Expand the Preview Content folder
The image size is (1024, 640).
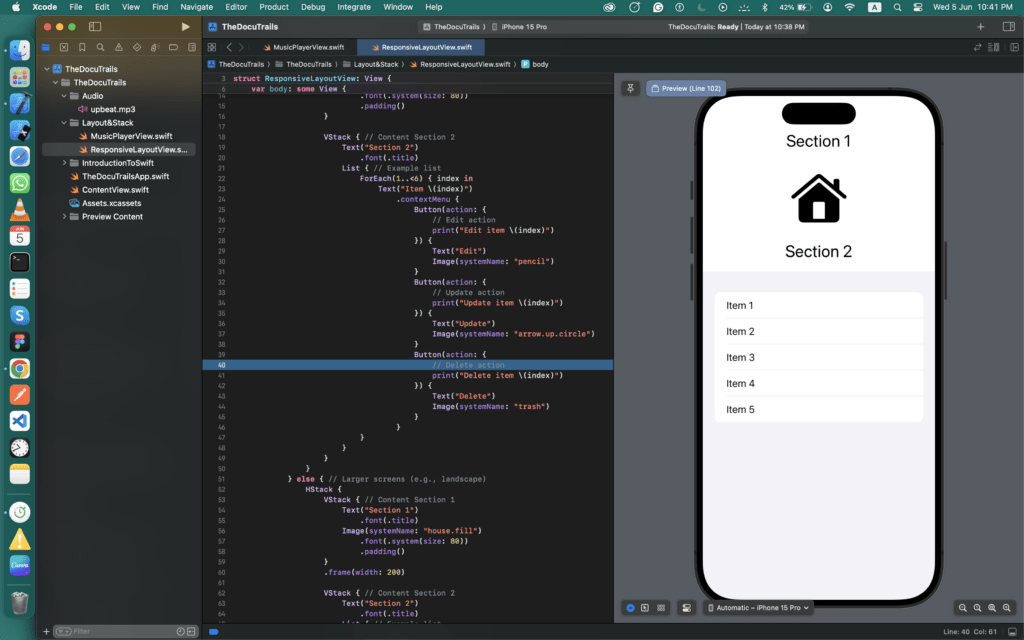point(64,216)
